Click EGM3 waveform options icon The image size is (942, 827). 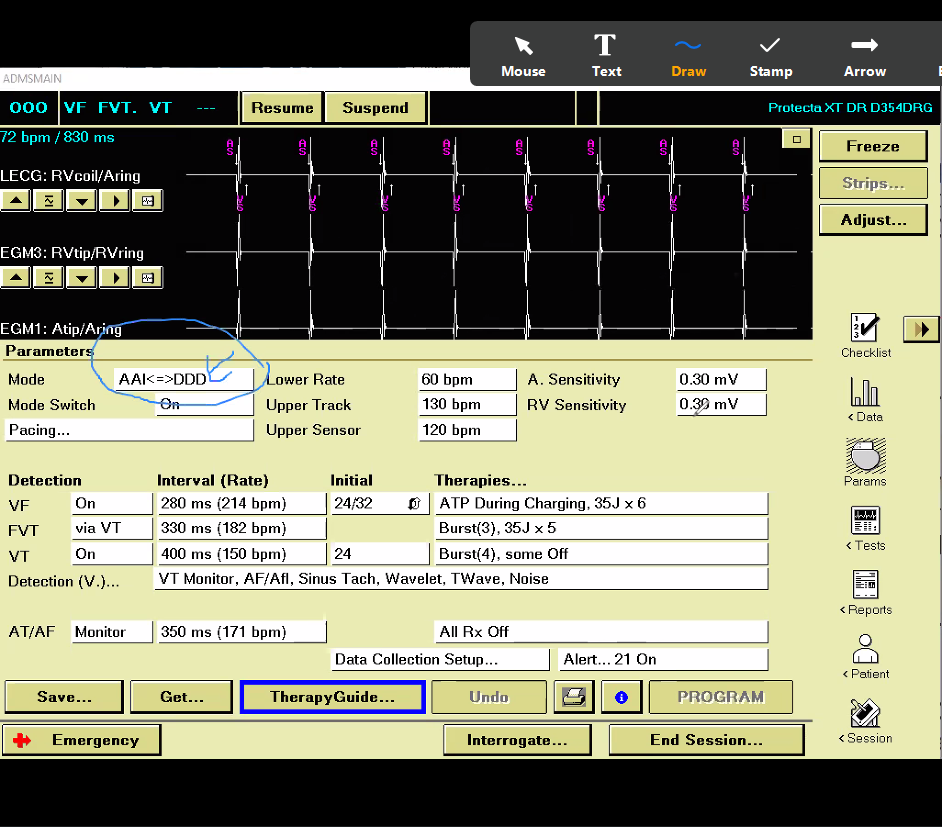coord(148,277)
